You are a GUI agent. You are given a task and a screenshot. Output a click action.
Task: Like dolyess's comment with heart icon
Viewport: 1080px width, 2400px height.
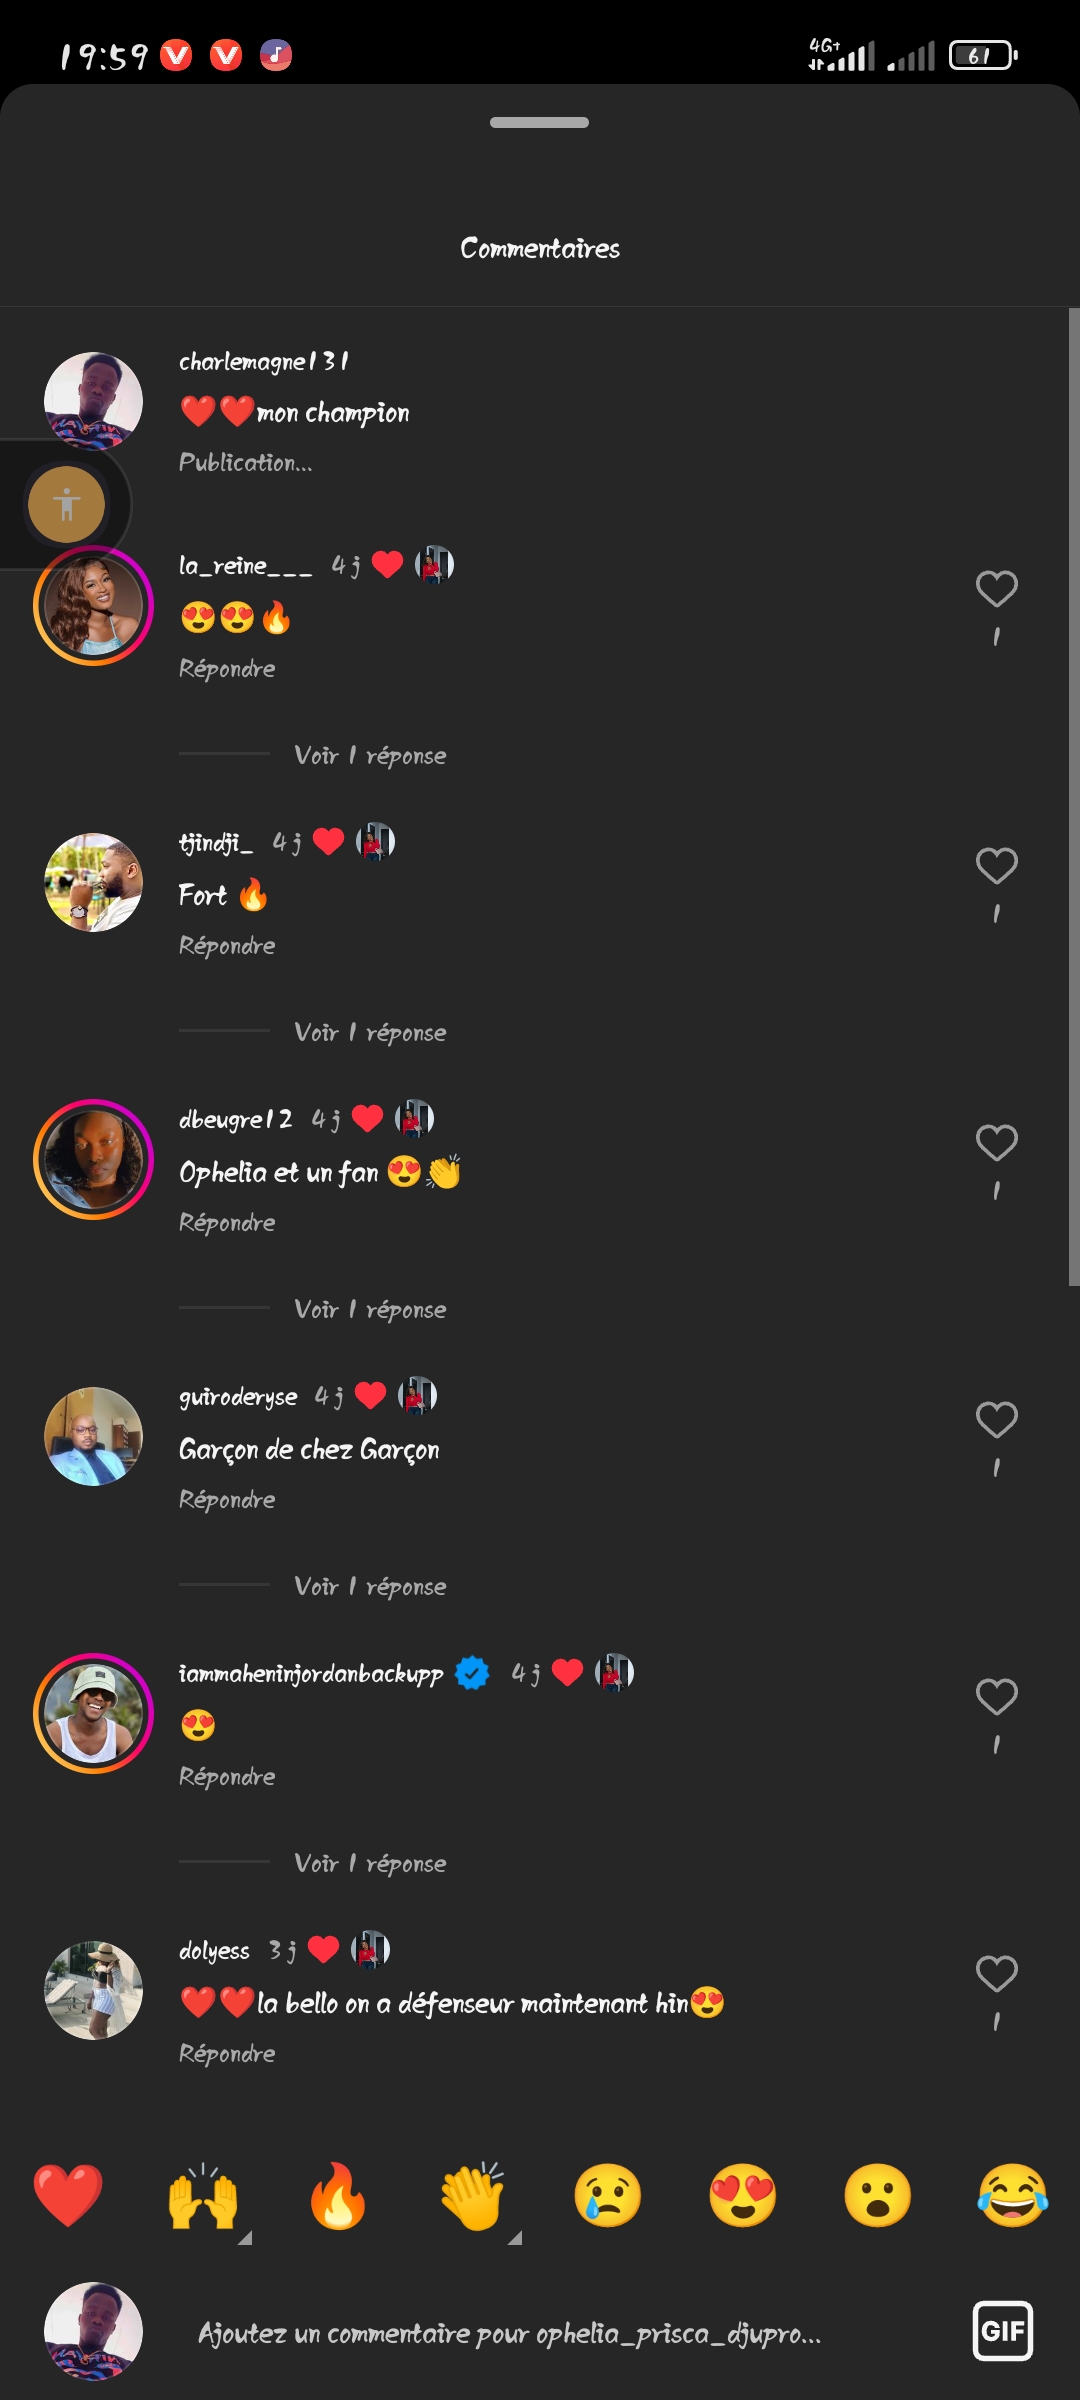tap(996, 1974)
